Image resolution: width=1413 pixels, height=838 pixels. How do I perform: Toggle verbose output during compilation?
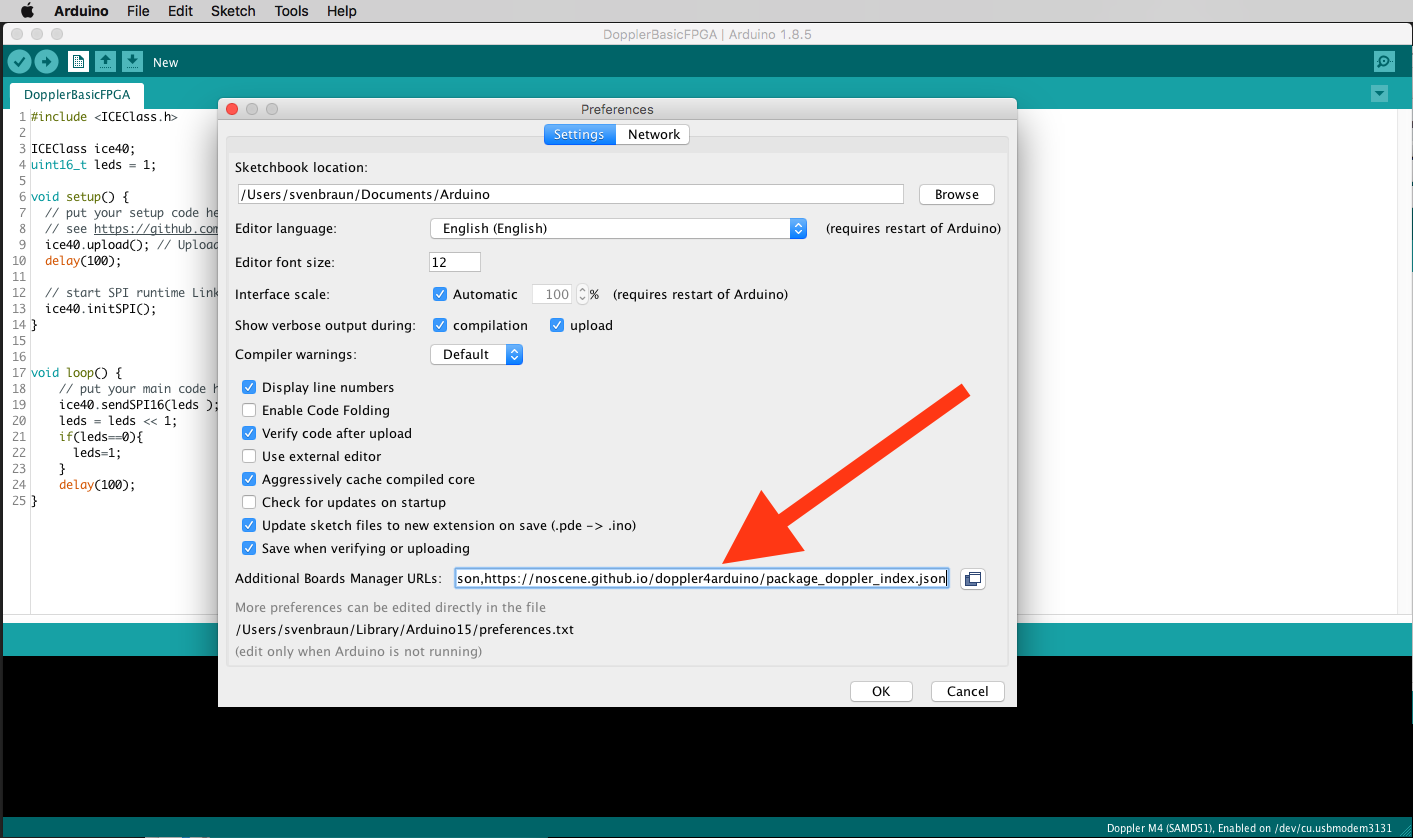(x=440, y=325)
